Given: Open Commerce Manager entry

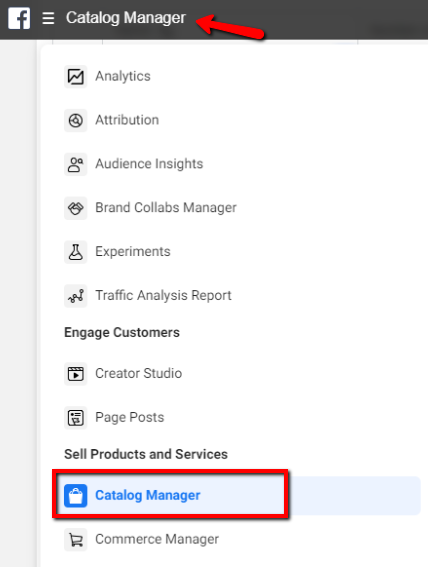Looking at the screenshot, I should pos(157,539).
